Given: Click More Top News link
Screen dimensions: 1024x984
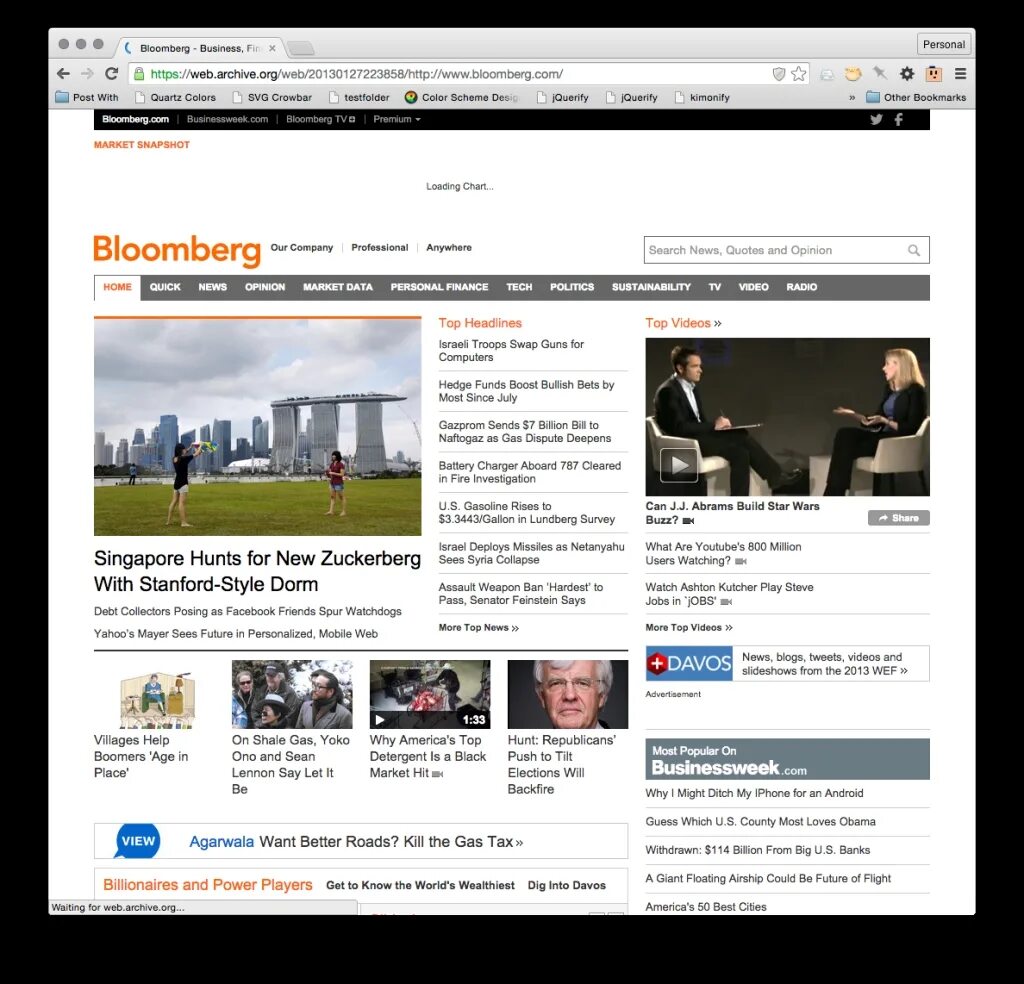Looking at the screenshot, I should [479, 627].
